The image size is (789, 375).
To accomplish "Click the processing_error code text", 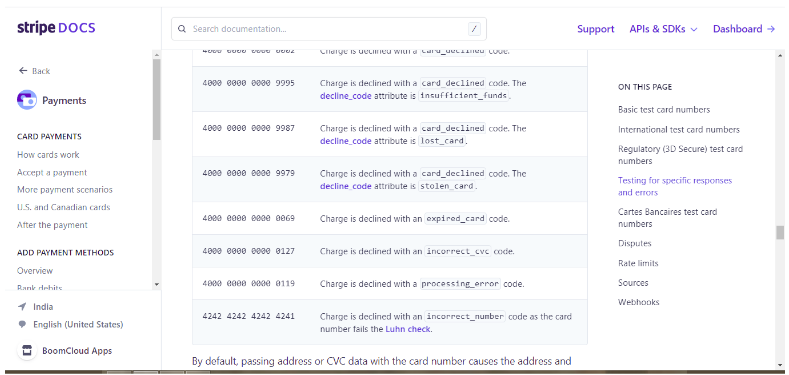I will (x=460, y=284).
